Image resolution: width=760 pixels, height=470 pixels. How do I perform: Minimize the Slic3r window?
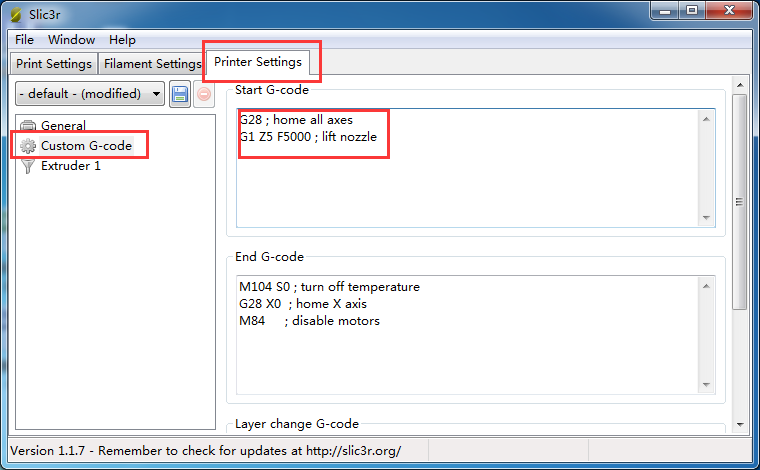tap(665, 11)
